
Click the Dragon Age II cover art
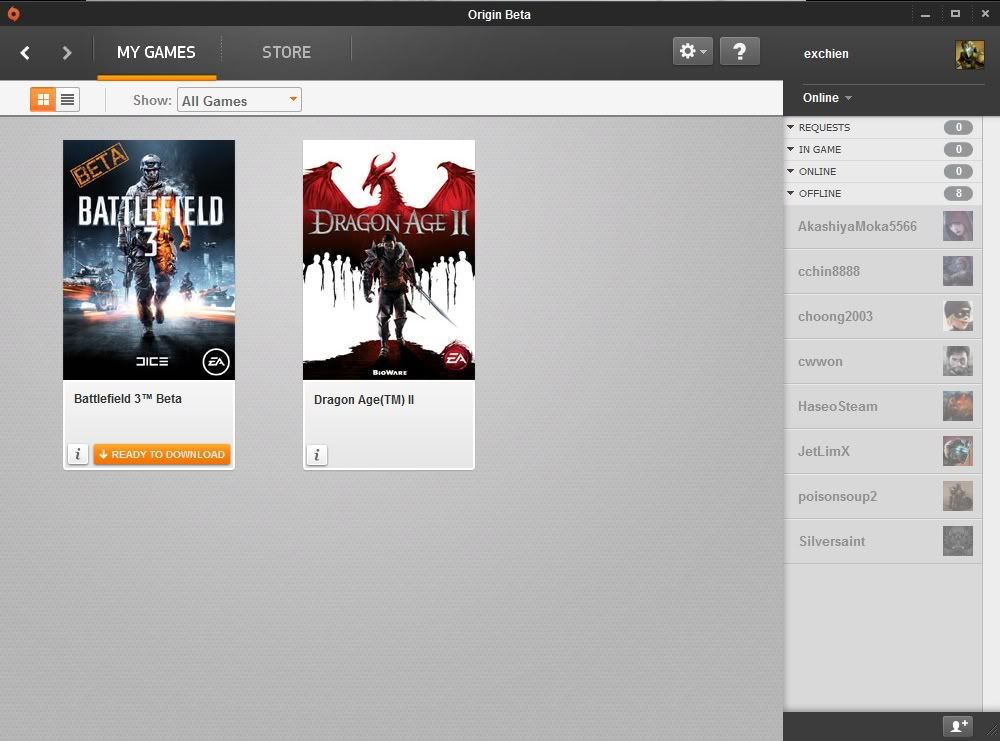(x=389, y=260)
